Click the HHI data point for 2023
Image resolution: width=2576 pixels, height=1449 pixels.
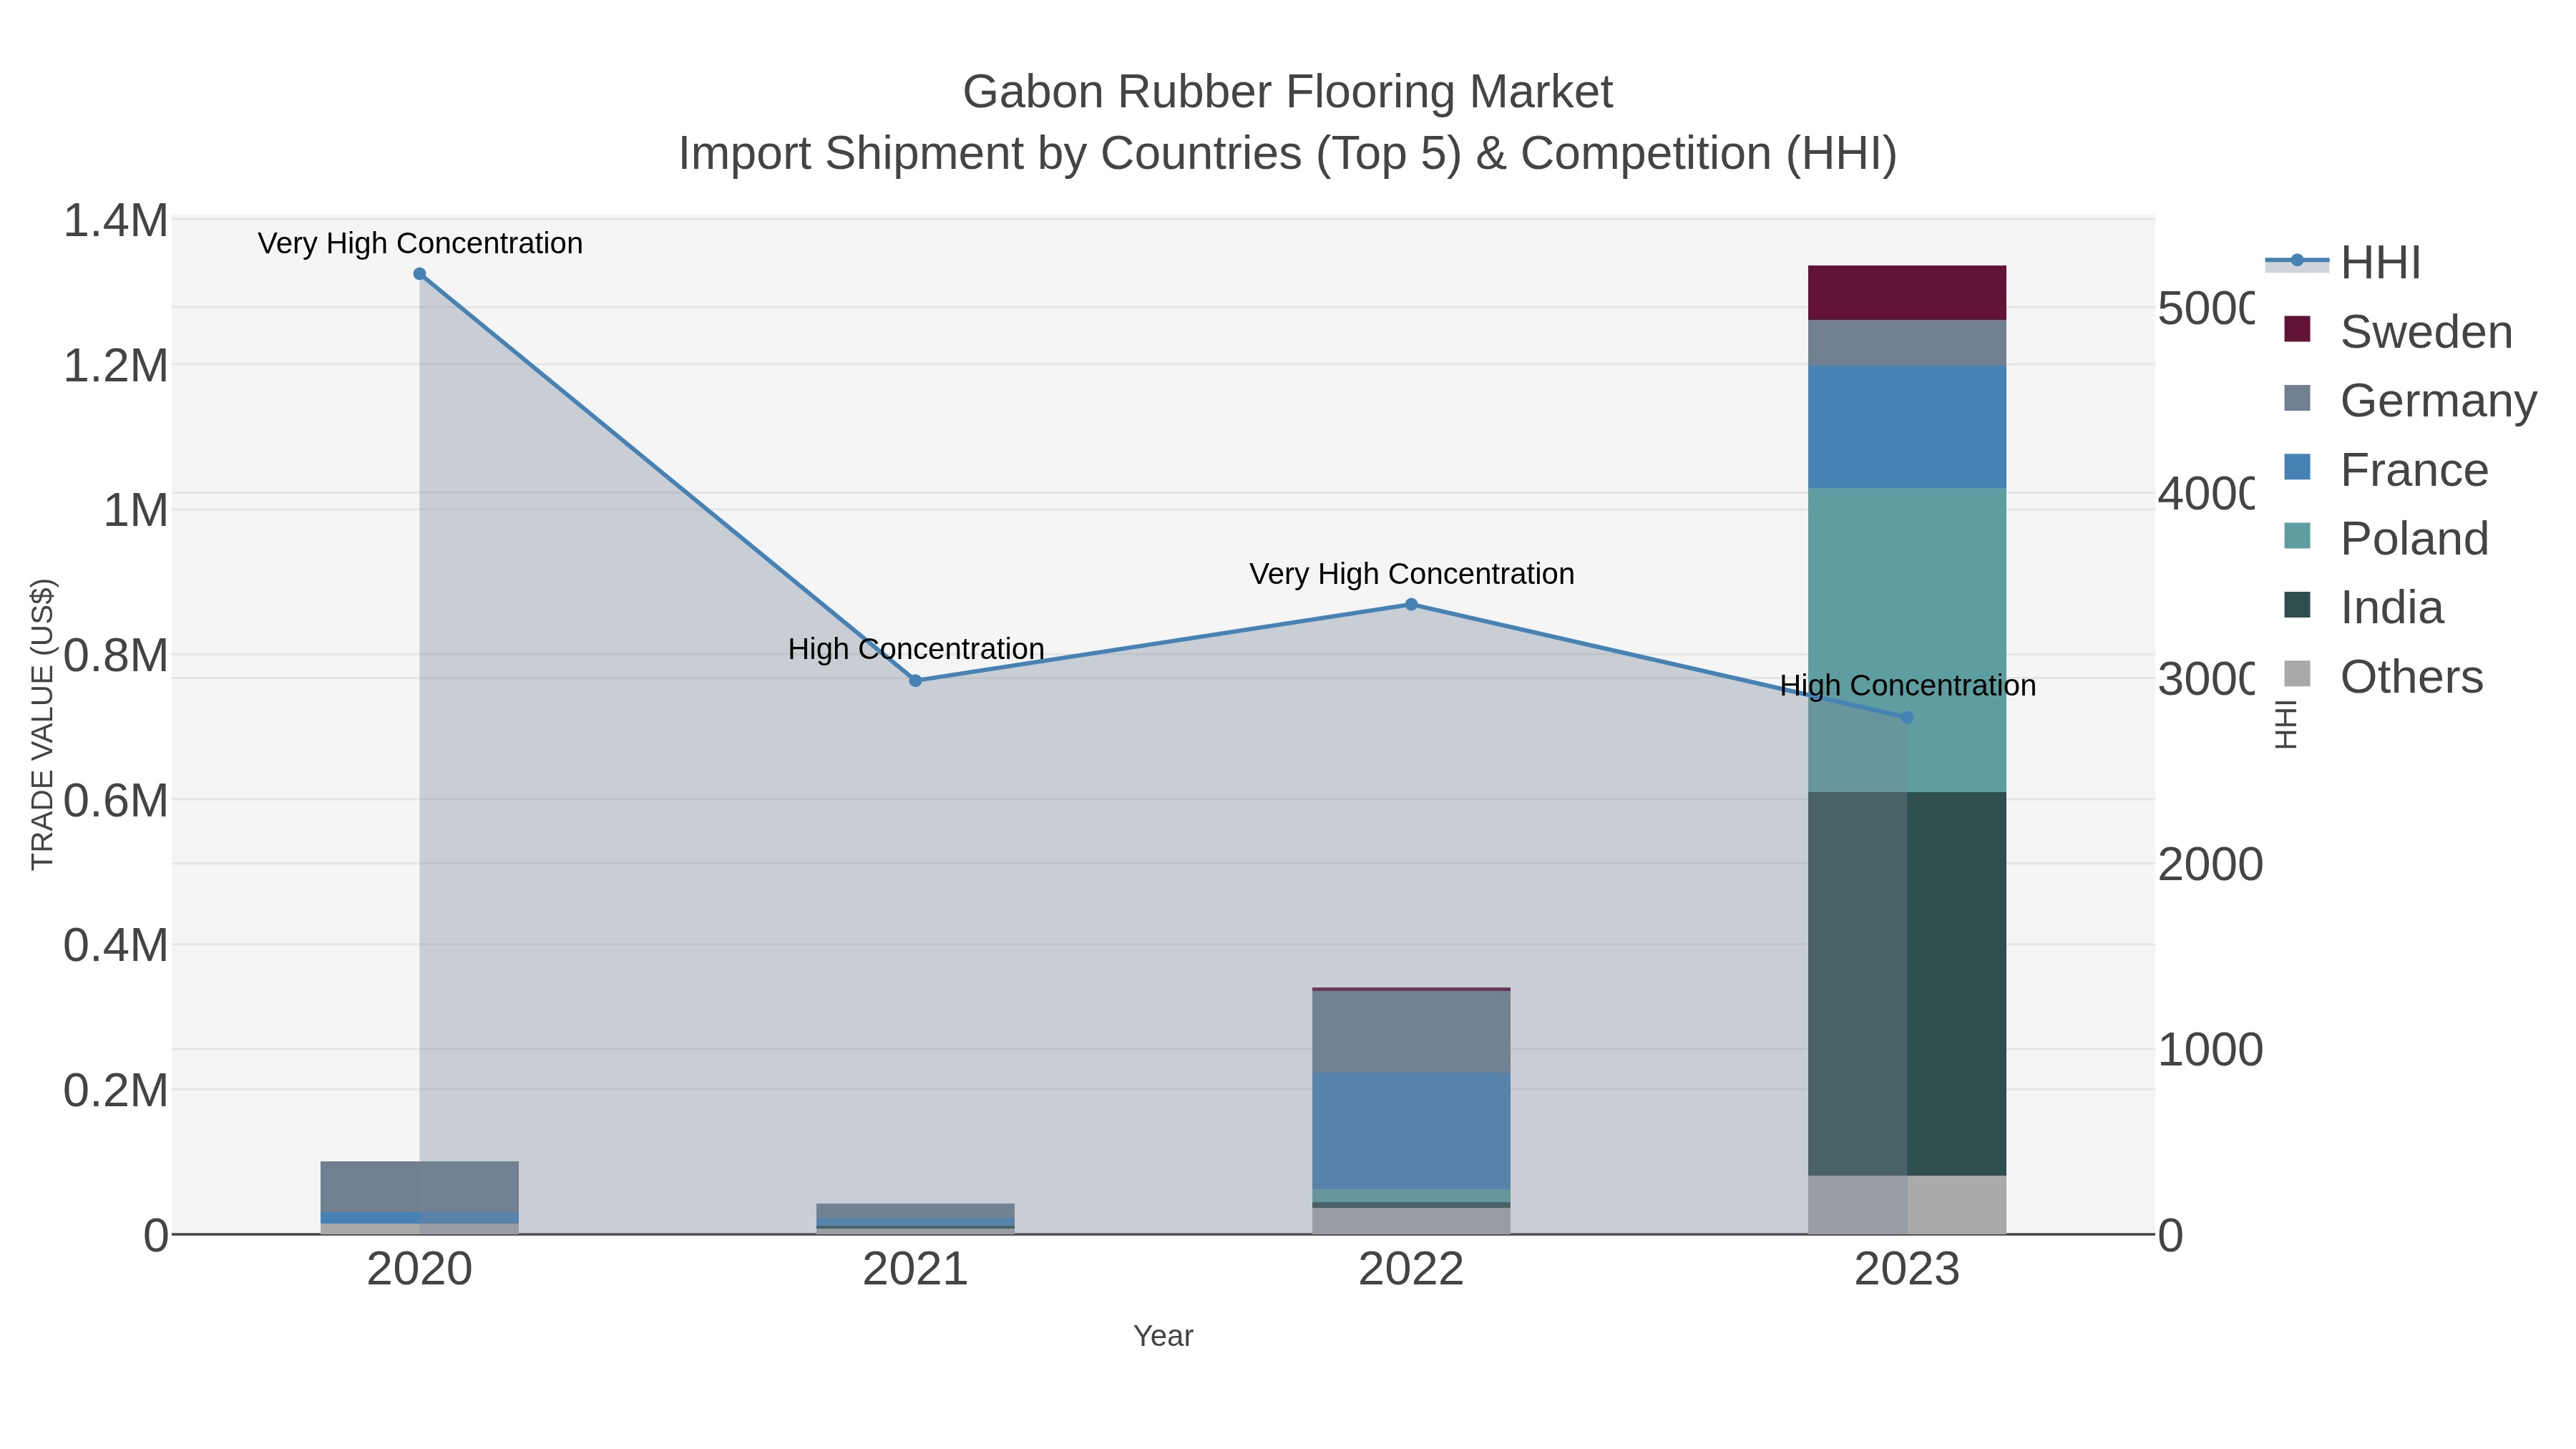click(1907, 717)
